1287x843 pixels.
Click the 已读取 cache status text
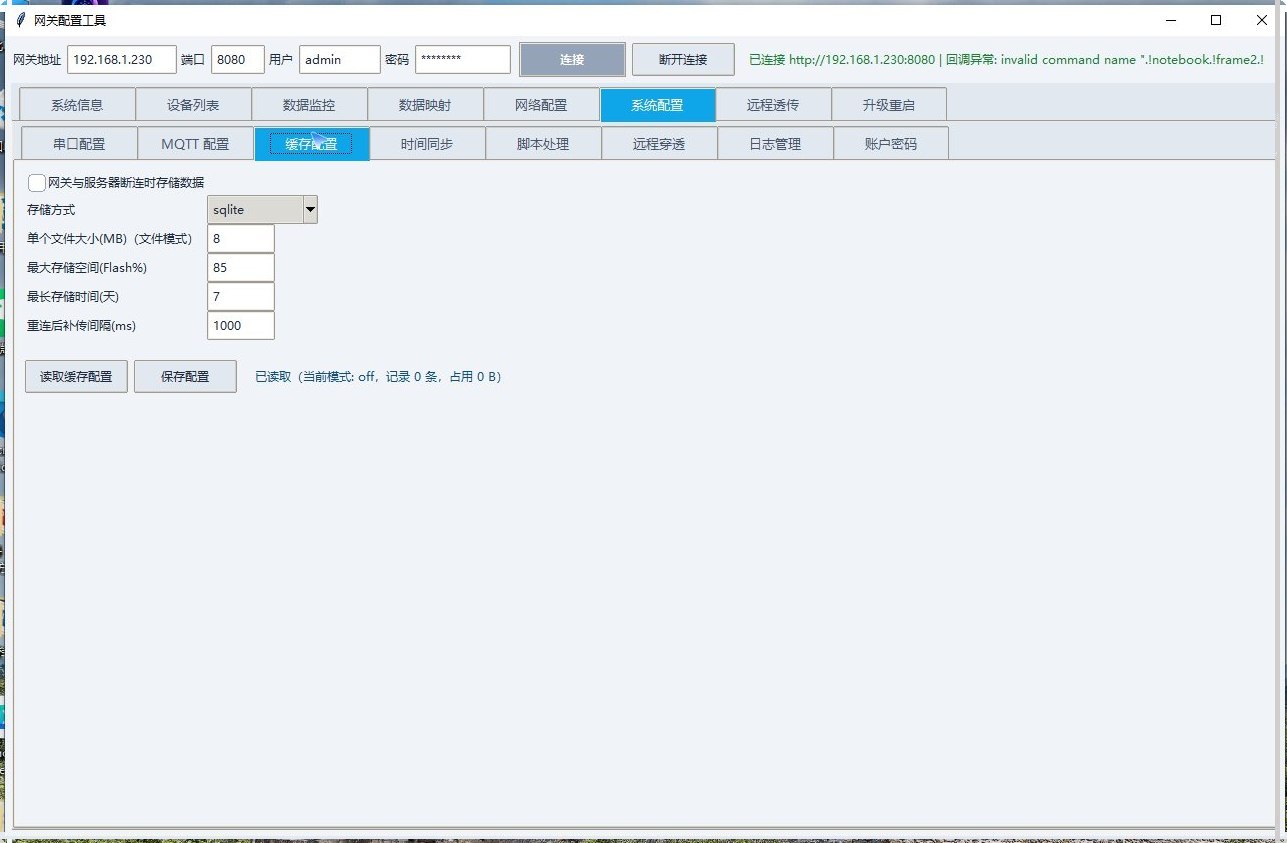pyautogui.click(x=378, y=377)
